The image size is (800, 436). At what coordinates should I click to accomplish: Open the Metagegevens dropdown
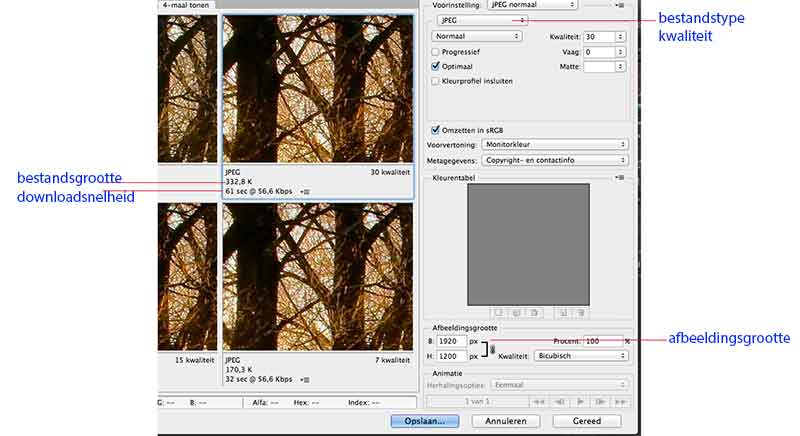coord(555,160)
